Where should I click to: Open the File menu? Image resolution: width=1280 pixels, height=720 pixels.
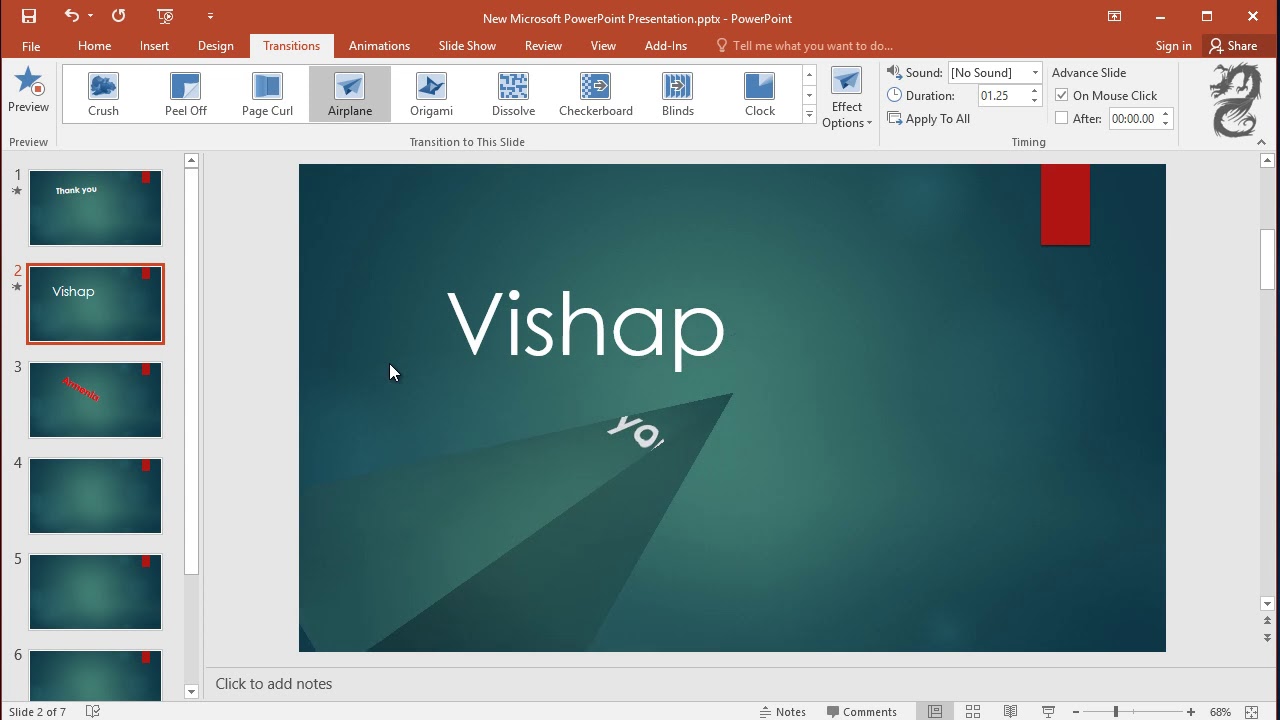point(31,46)
